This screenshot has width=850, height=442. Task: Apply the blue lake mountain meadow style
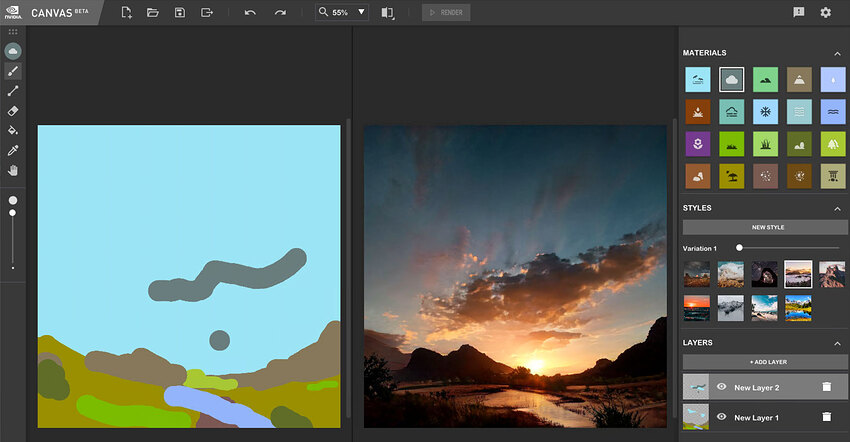pyautogui.click(x=799, y=308)
